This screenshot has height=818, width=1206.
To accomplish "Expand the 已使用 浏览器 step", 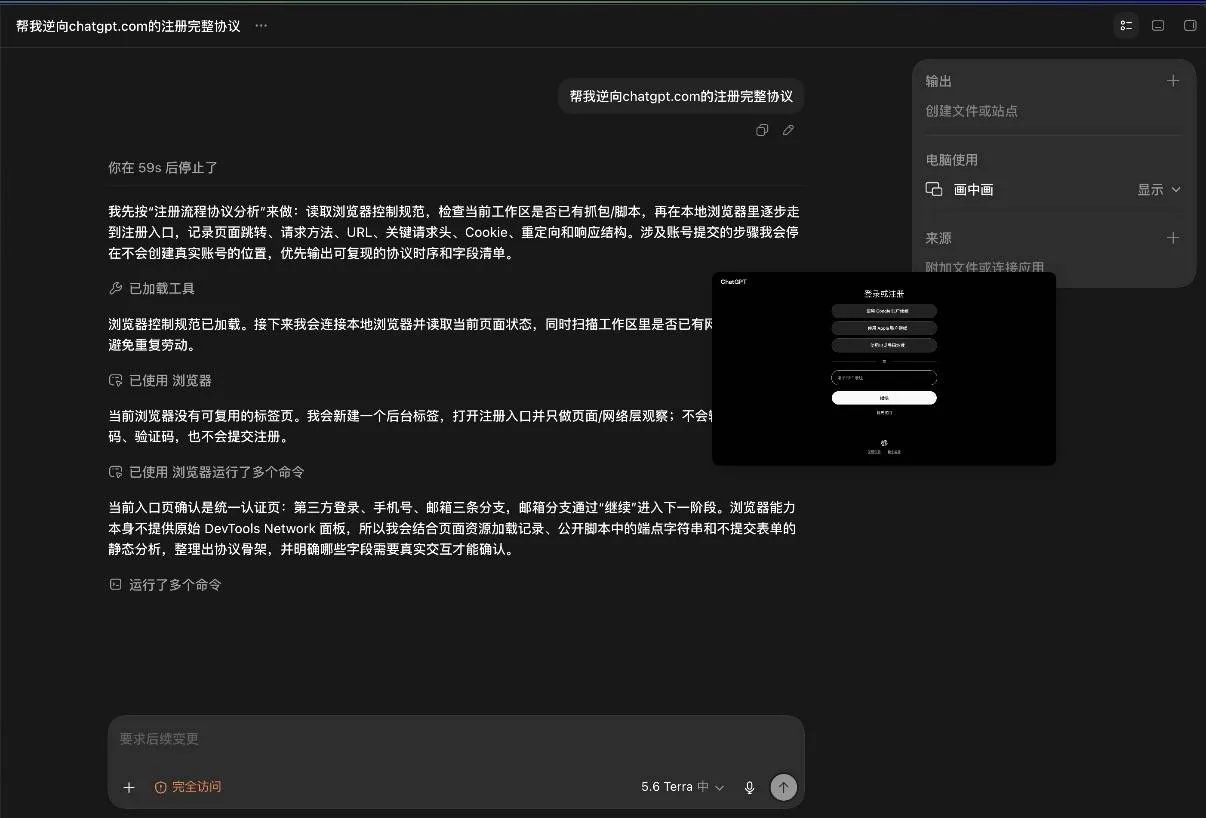I will pyautogui.click(x=160, y=381).
